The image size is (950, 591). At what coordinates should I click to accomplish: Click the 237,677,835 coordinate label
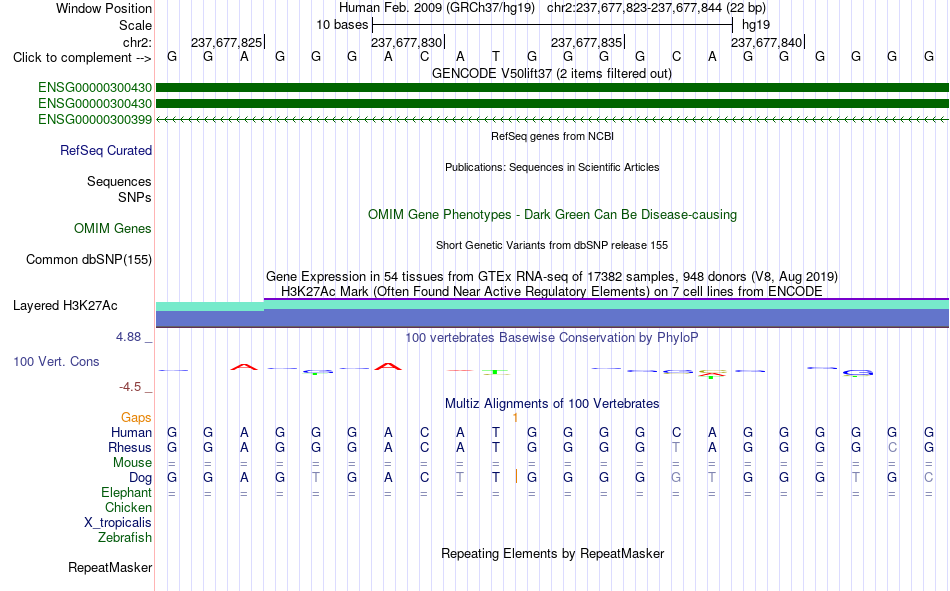[x=586, y=42]
